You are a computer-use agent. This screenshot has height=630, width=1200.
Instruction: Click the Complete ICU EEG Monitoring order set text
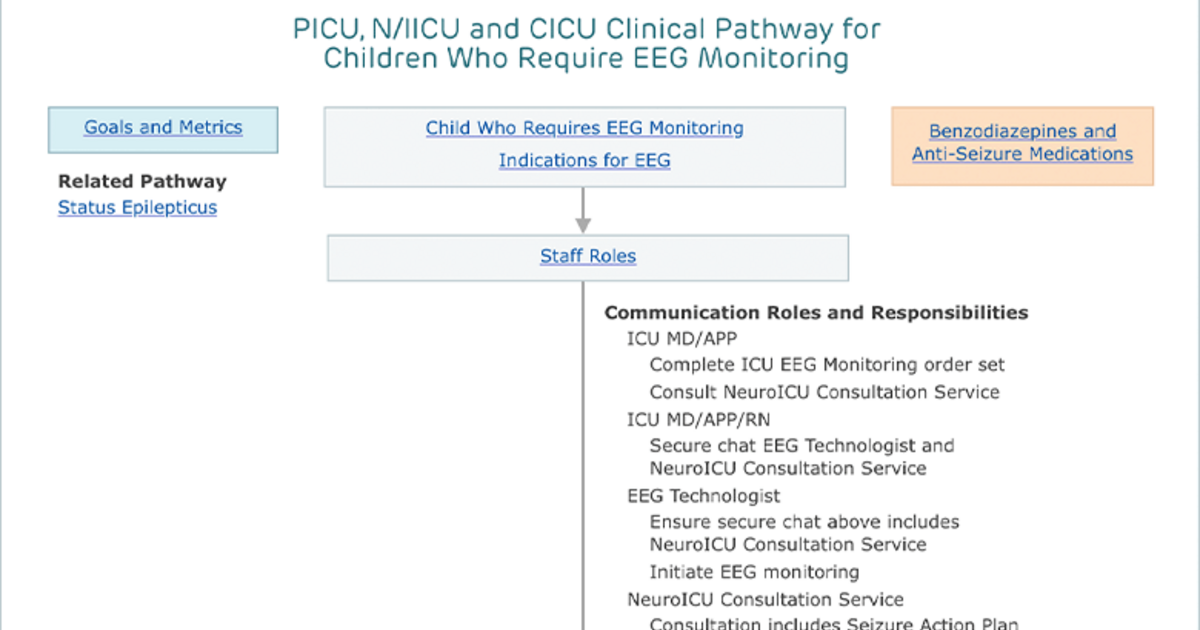pos(827,365)
